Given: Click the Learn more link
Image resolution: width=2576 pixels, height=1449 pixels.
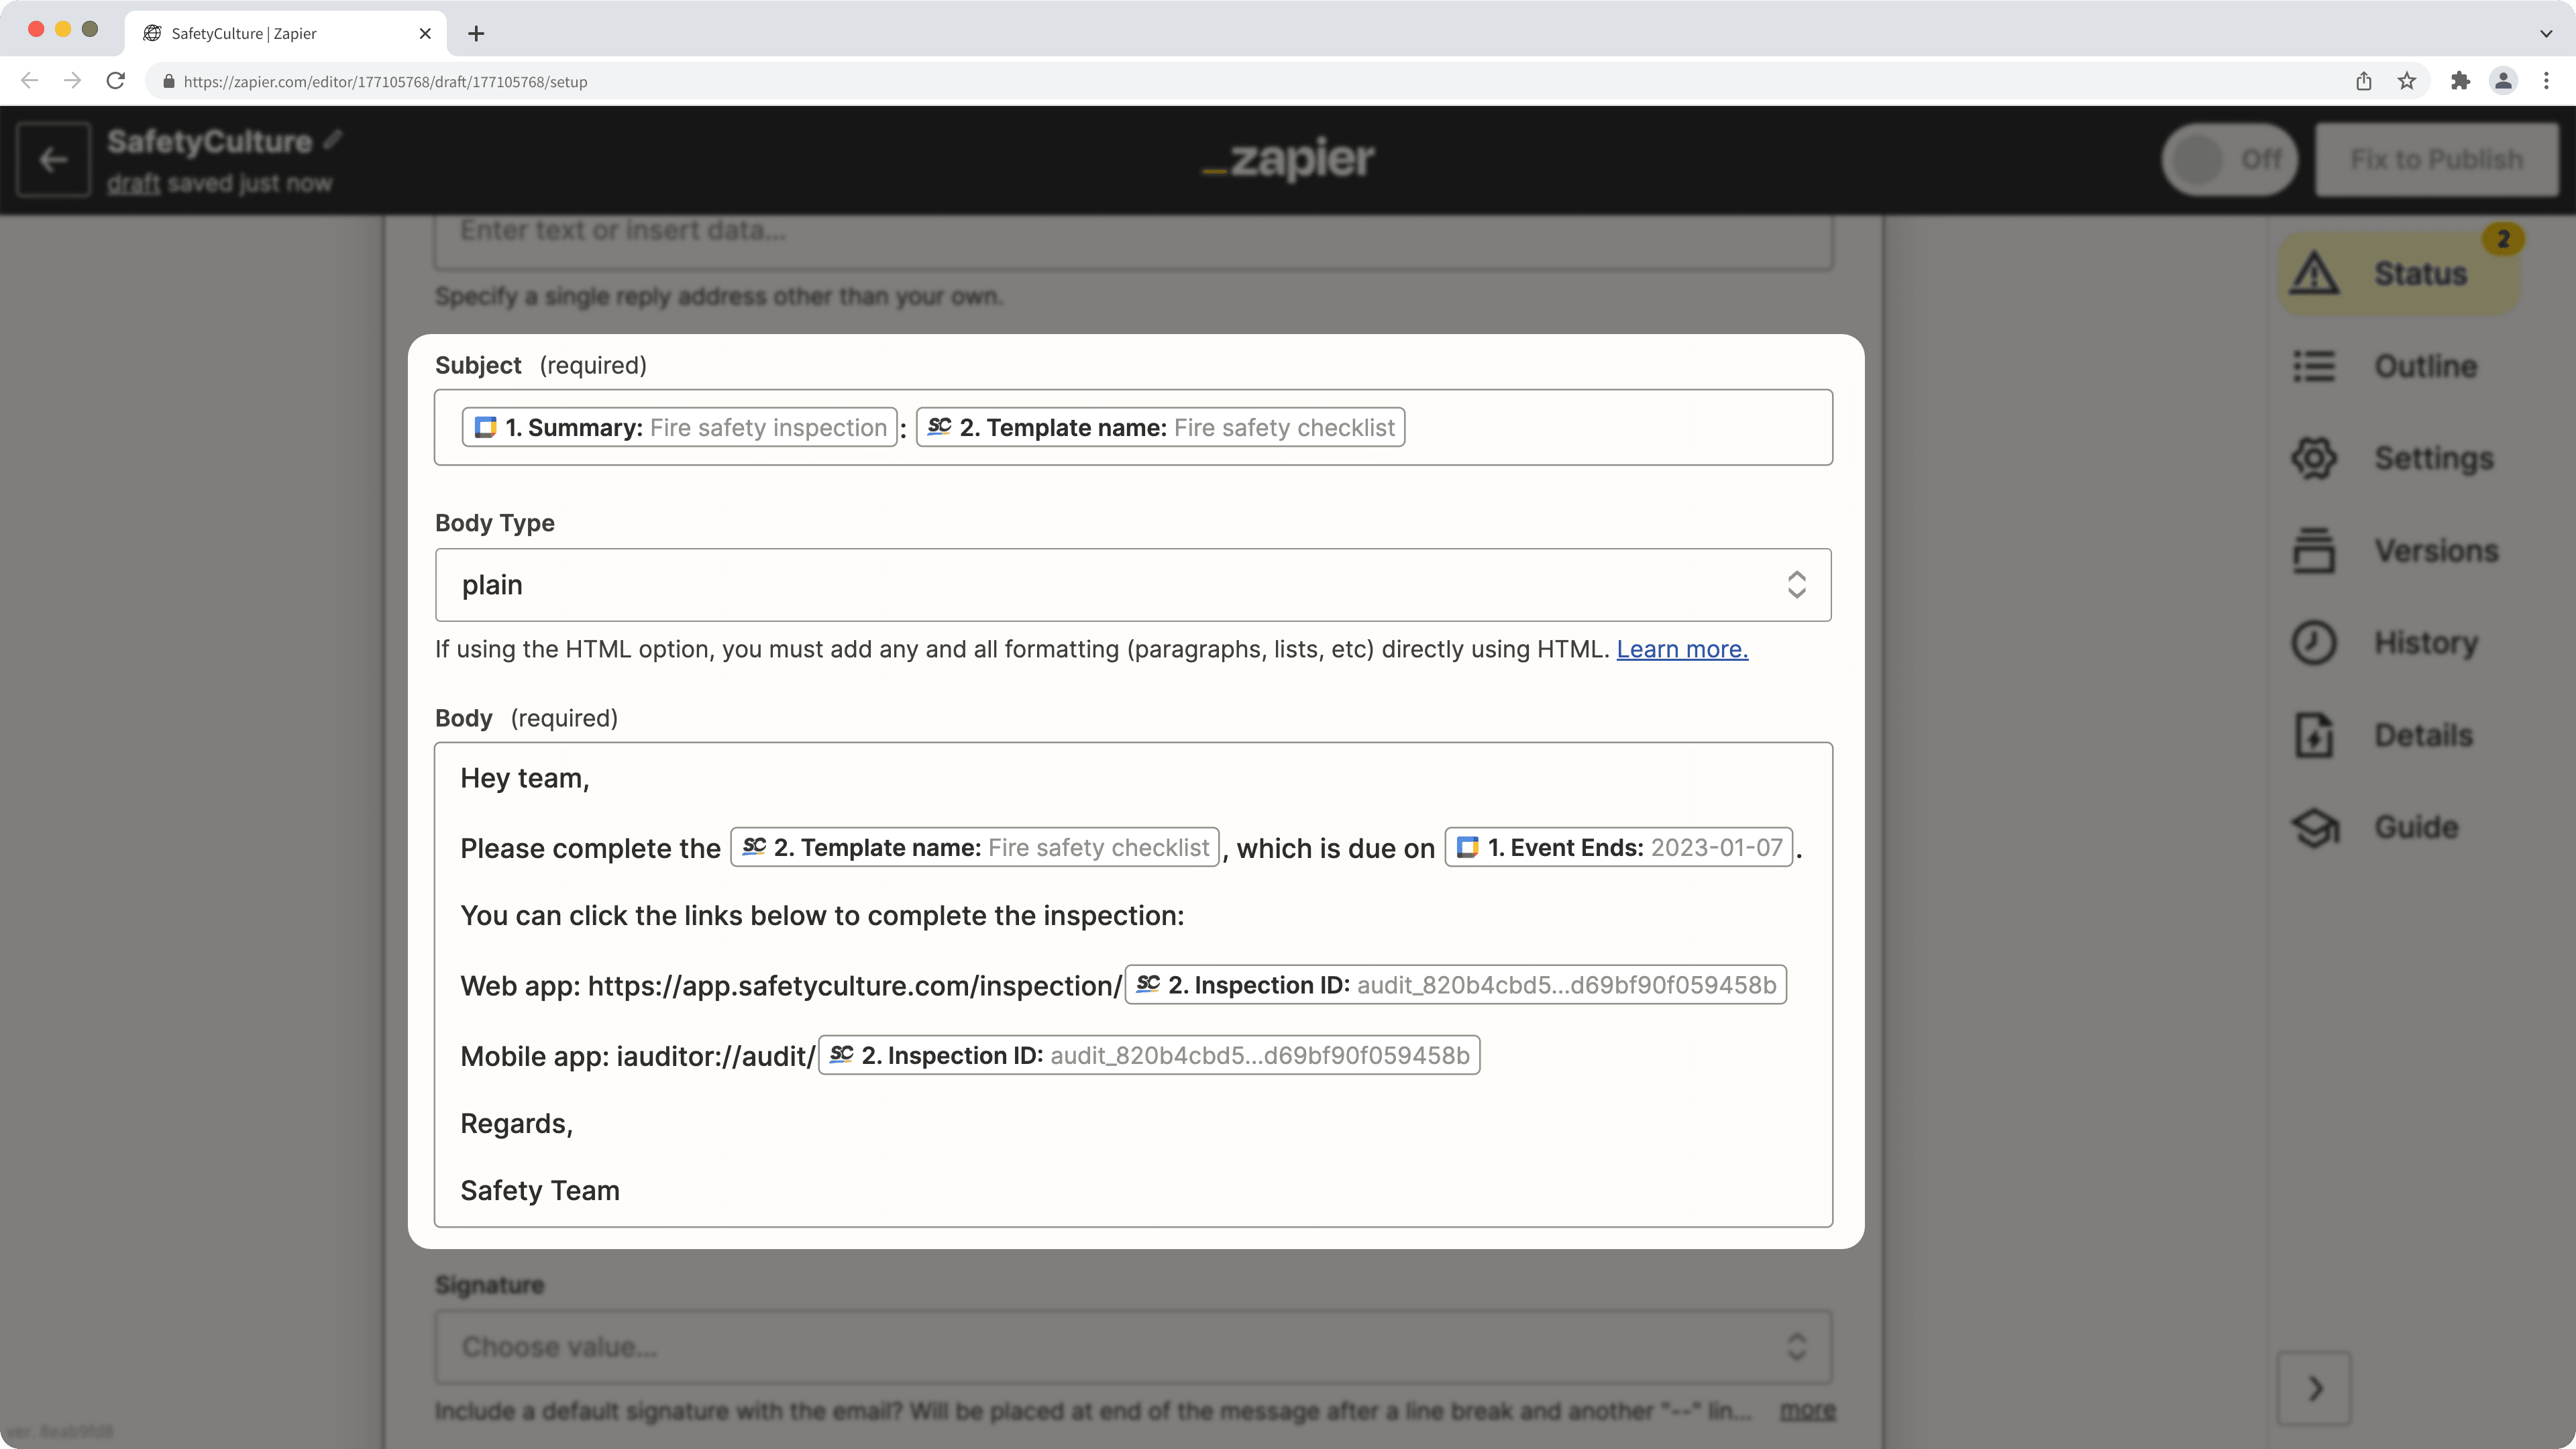Looking at the screenshot, I should (1681, 649).
